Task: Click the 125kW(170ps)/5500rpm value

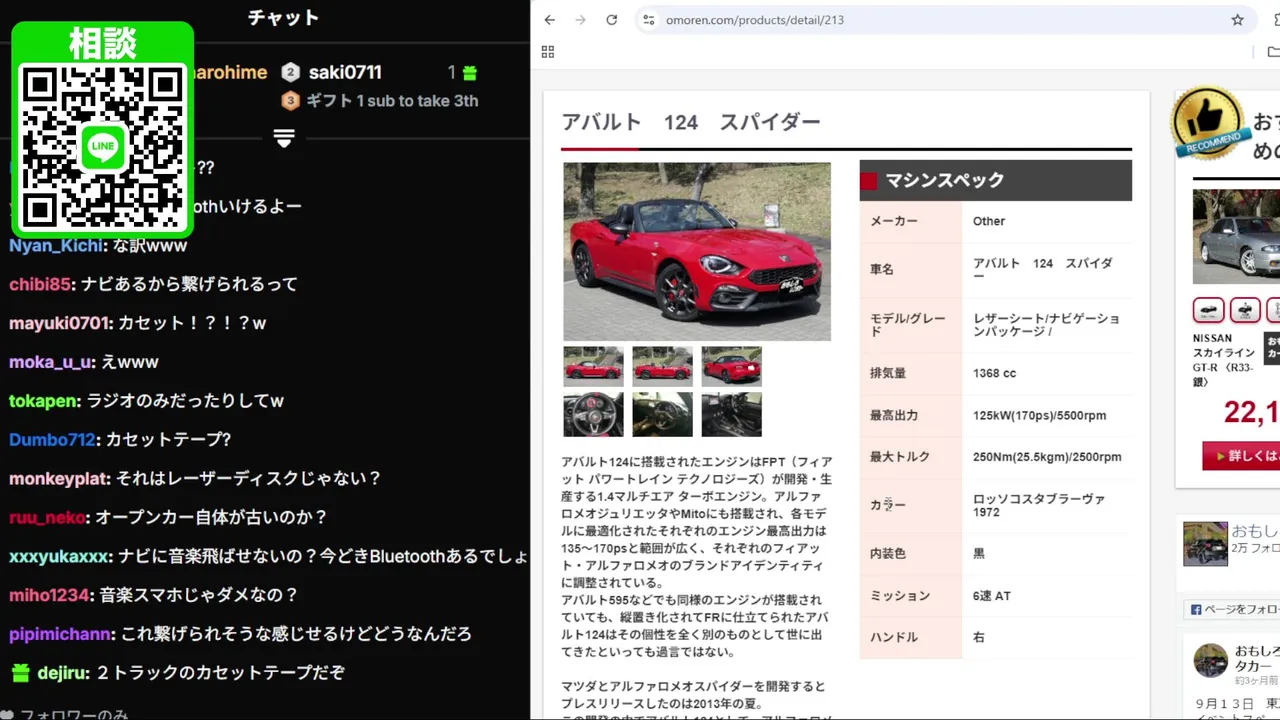Action: [1039, 415]
